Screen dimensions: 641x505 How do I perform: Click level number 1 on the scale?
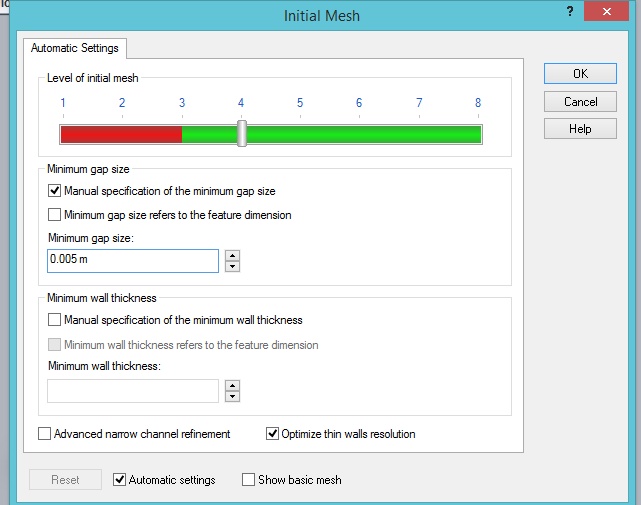click(63, 103)
